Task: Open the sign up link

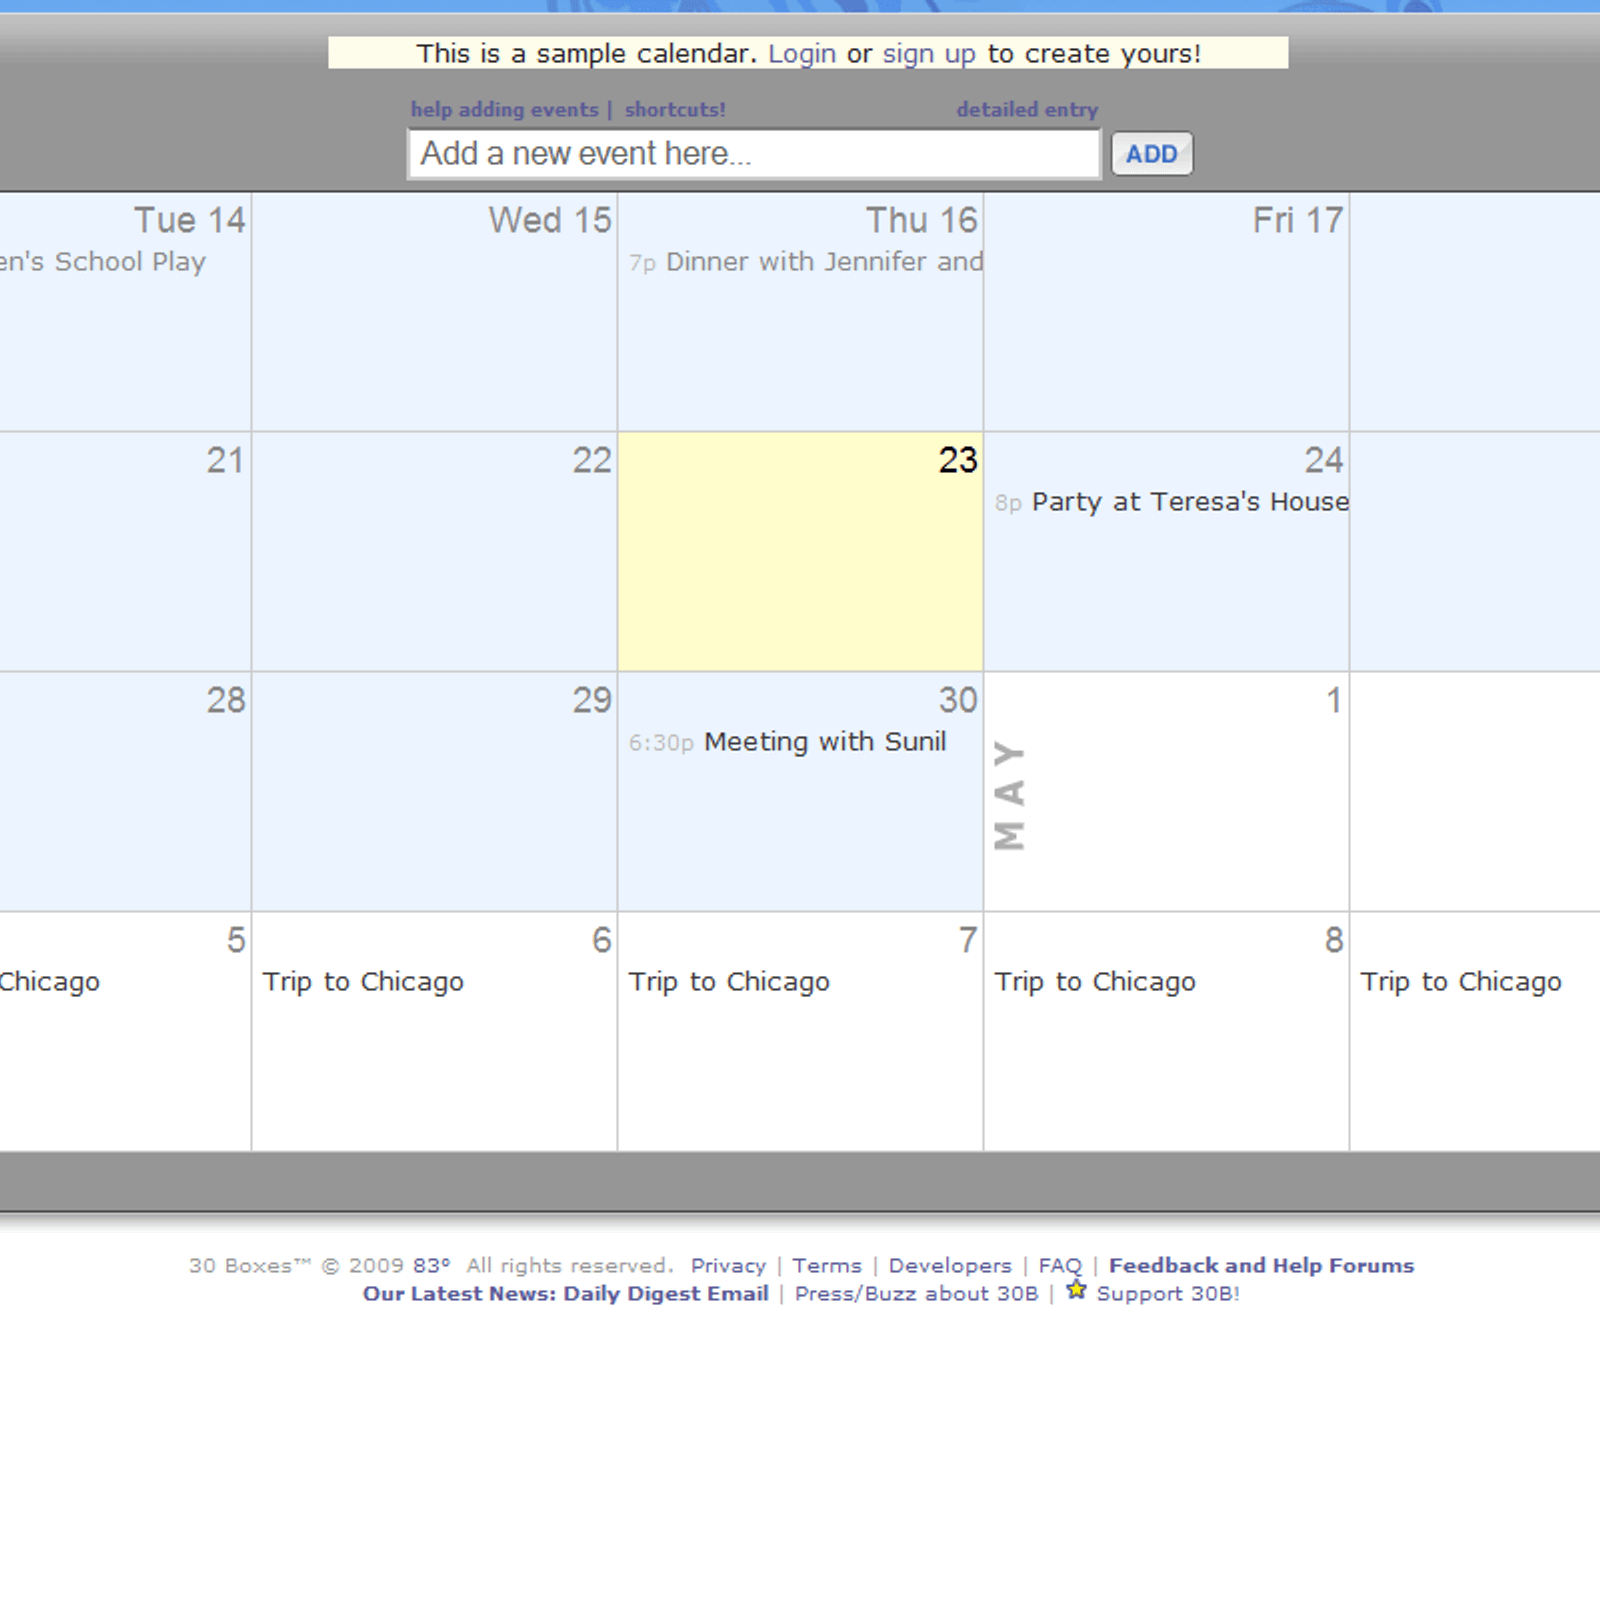Action: click(x=928, y=54)
